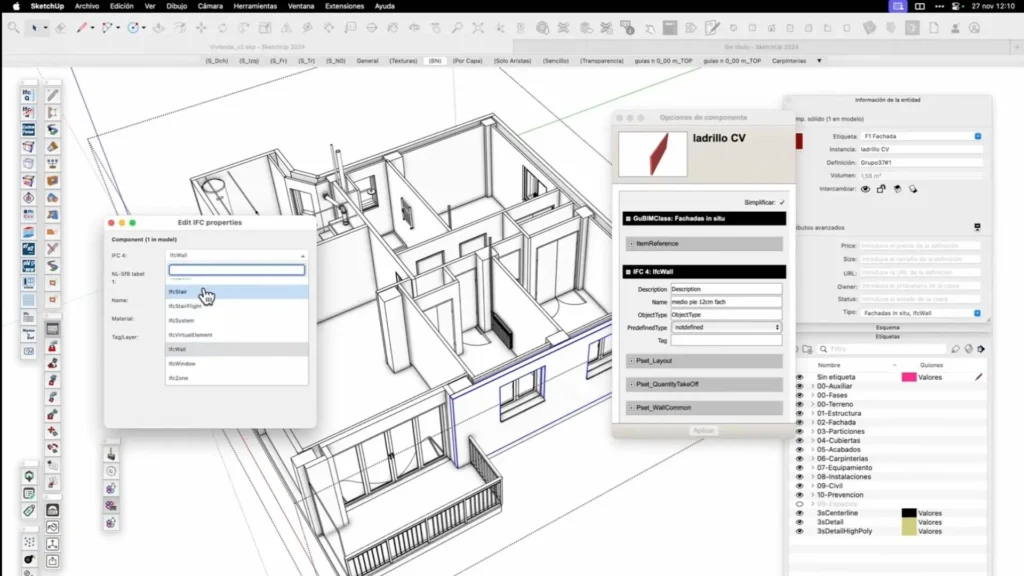
Task: Open the Cámara menu
Action: click(x=210, y=6)
